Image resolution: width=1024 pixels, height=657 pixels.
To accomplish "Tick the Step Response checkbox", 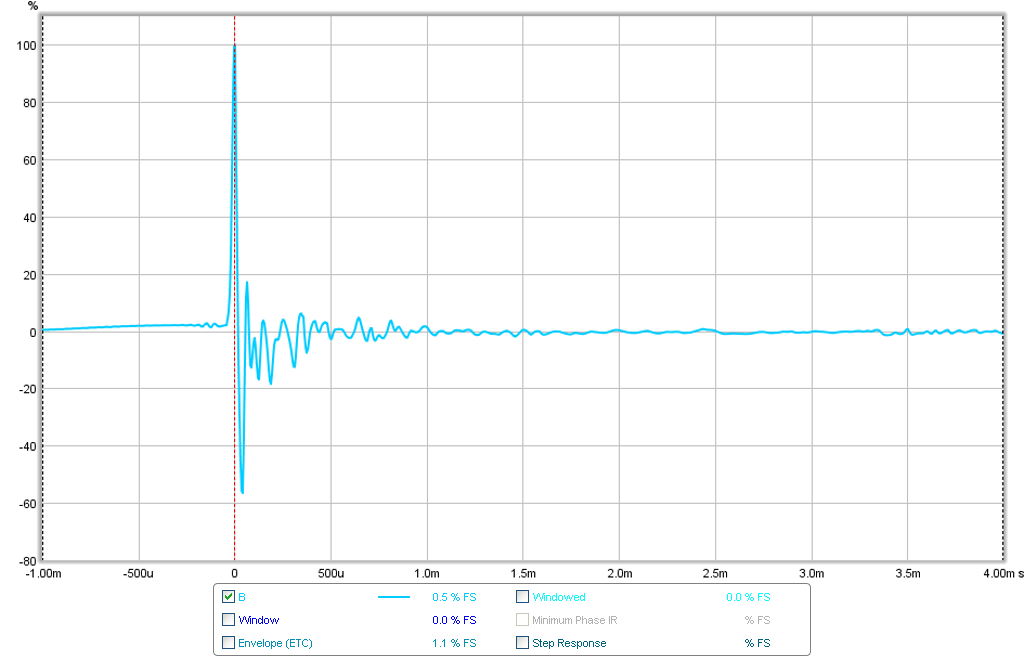I will (x=522, y=643).
